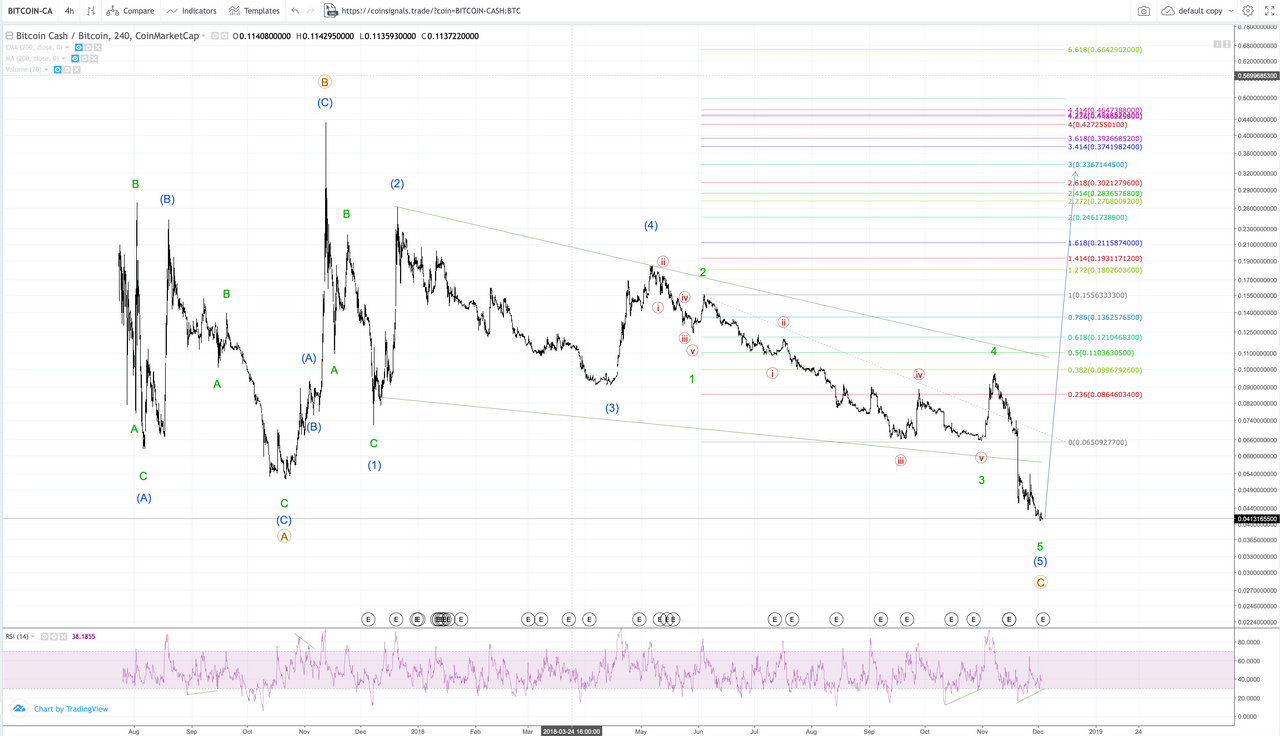Collapse the indicator legend box
Screen dimensions: 1280x736
point(9,35)
